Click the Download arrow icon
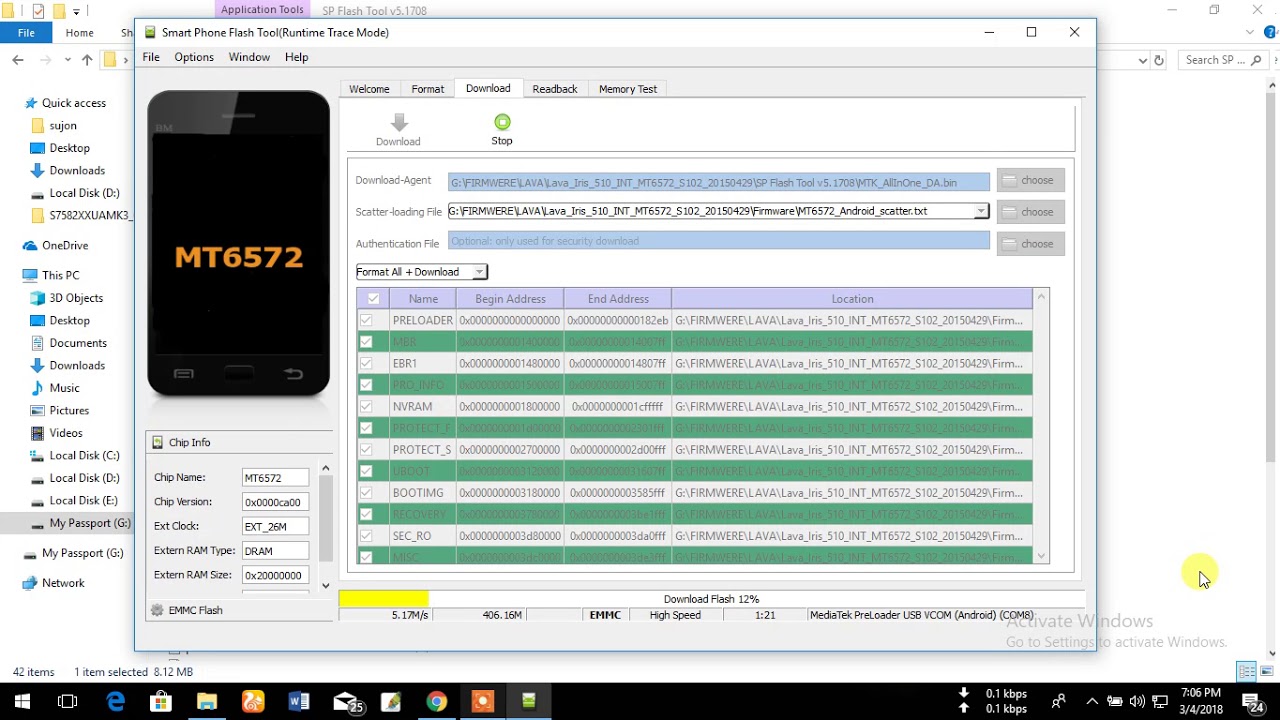This screenshot has width=1280, height=720. [399, 122]
